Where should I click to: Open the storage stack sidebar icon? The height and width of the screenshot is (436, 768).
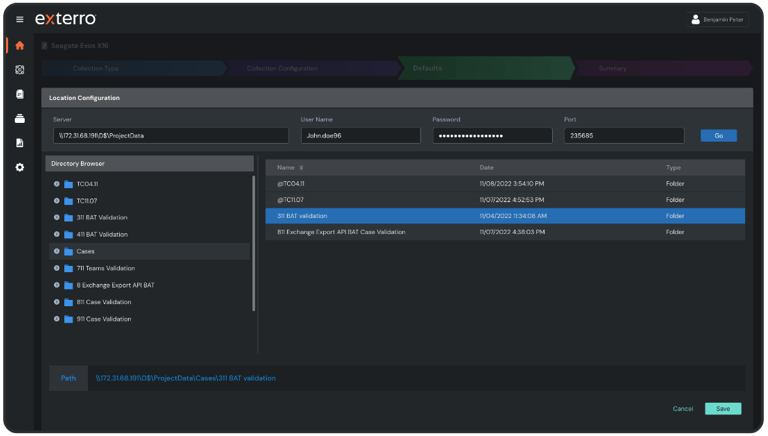(x=20, y=119)
